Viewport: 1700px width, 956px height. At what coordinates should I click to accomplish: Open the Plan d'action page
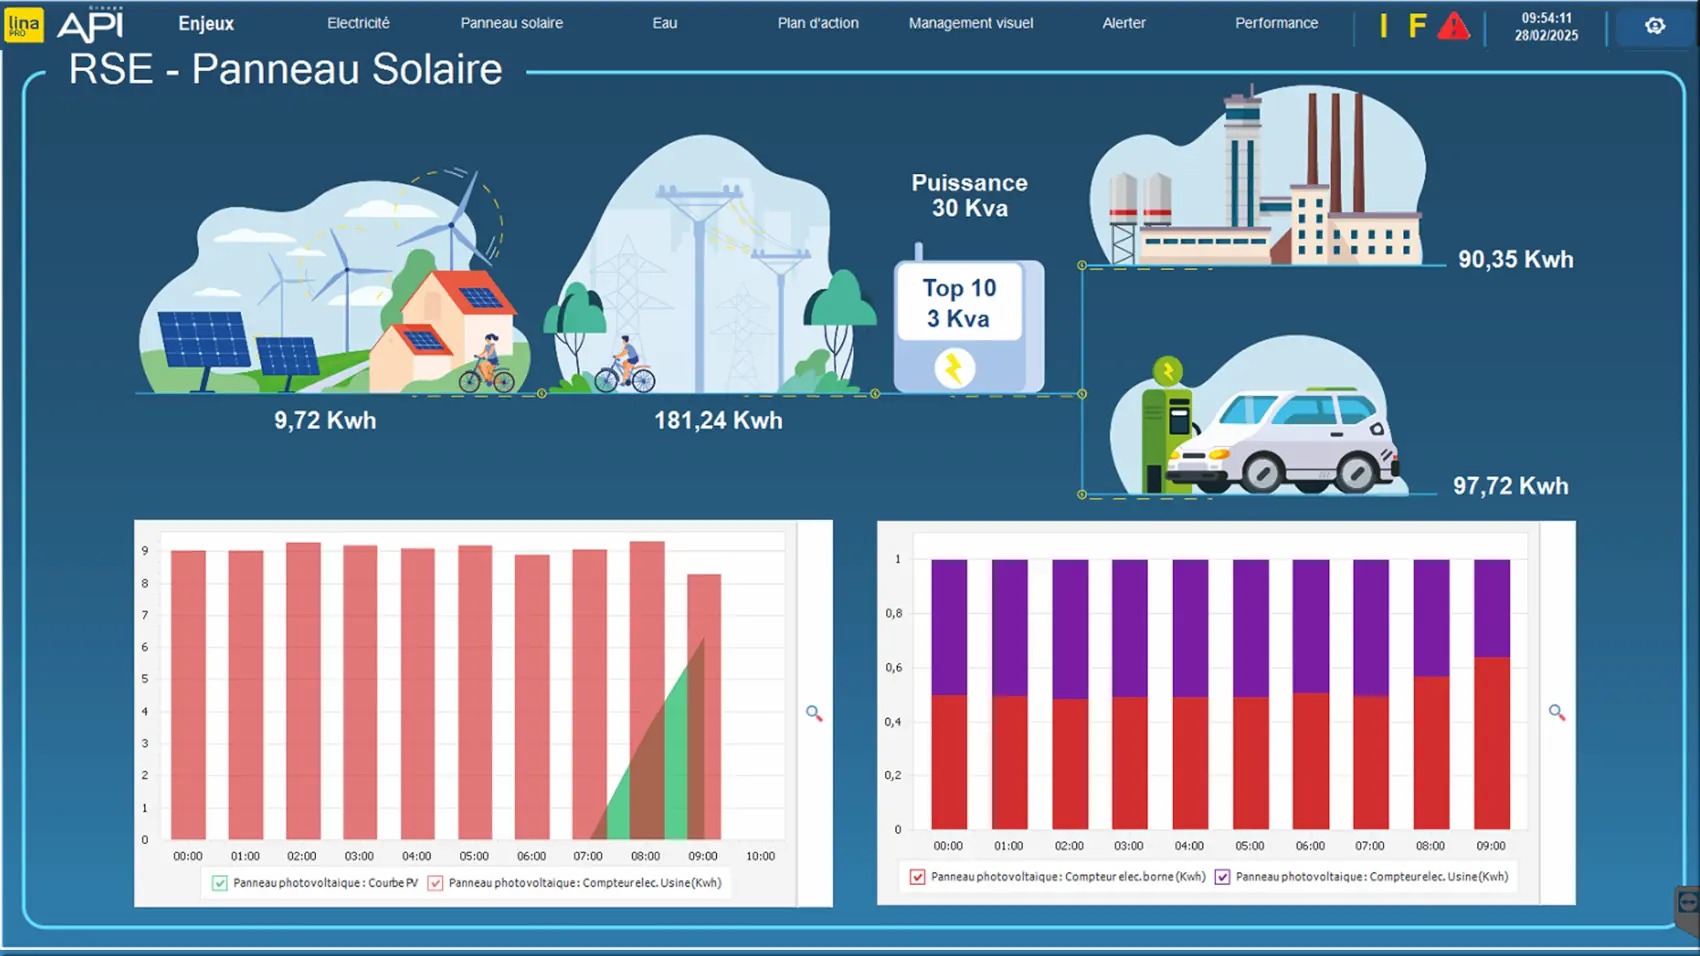point(818,23)
